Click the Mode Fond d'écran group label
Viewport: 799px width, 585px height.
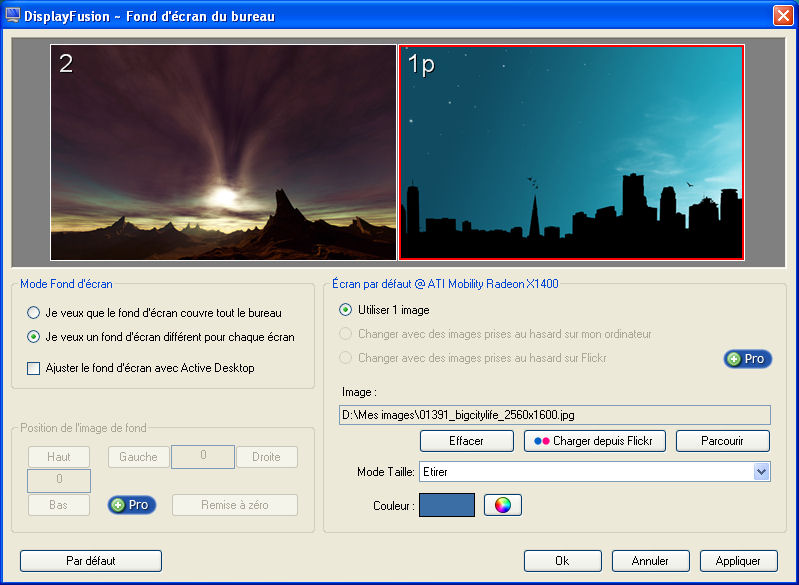(66, 284)
